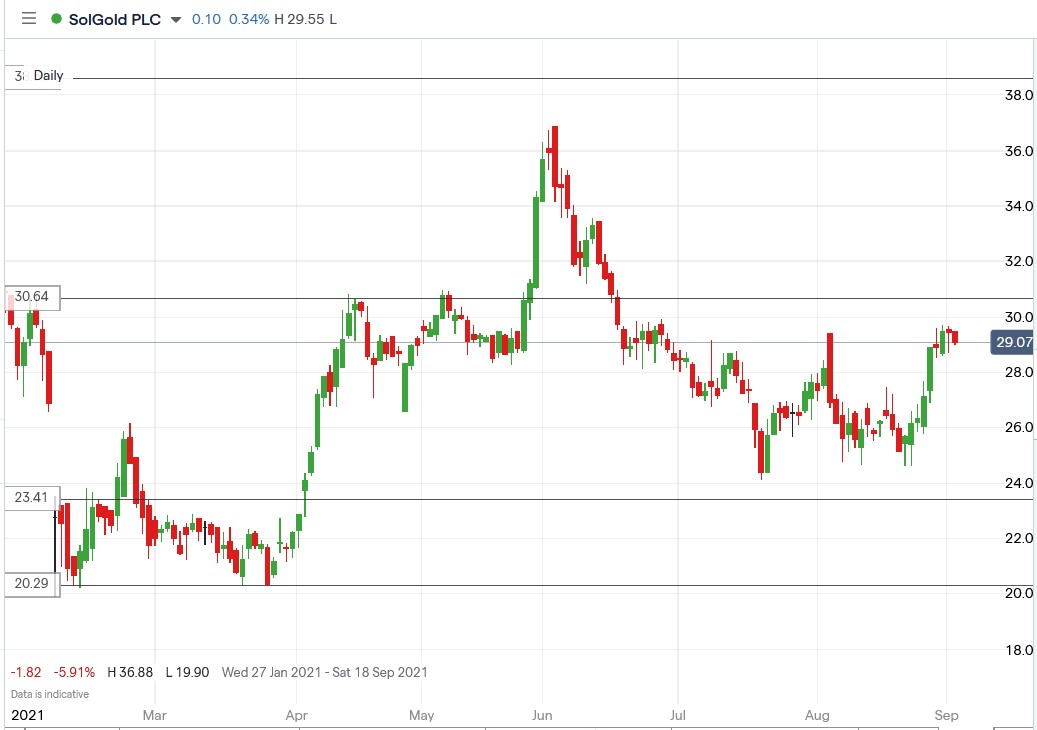Select the 30.64 price level label
The image size is (1037, 730).
[x=31, y=297]
